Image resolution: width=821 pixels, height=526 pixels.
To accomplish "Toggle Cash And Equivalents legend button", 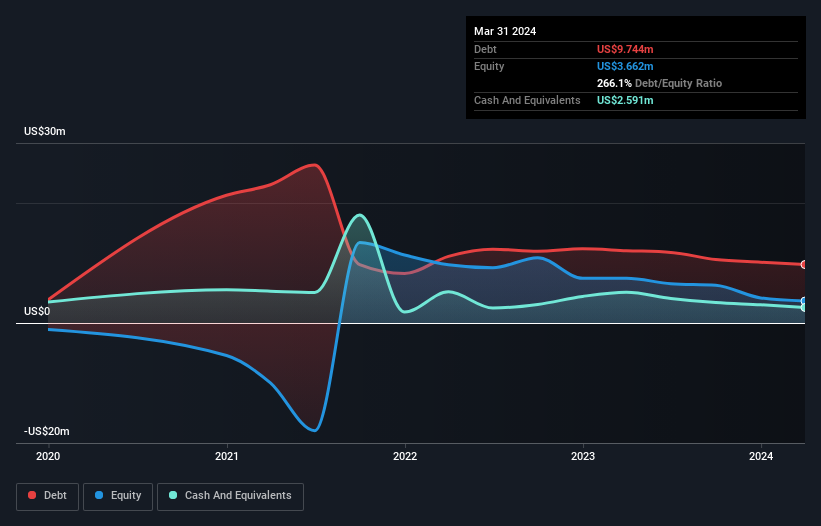I will point(230,496).
